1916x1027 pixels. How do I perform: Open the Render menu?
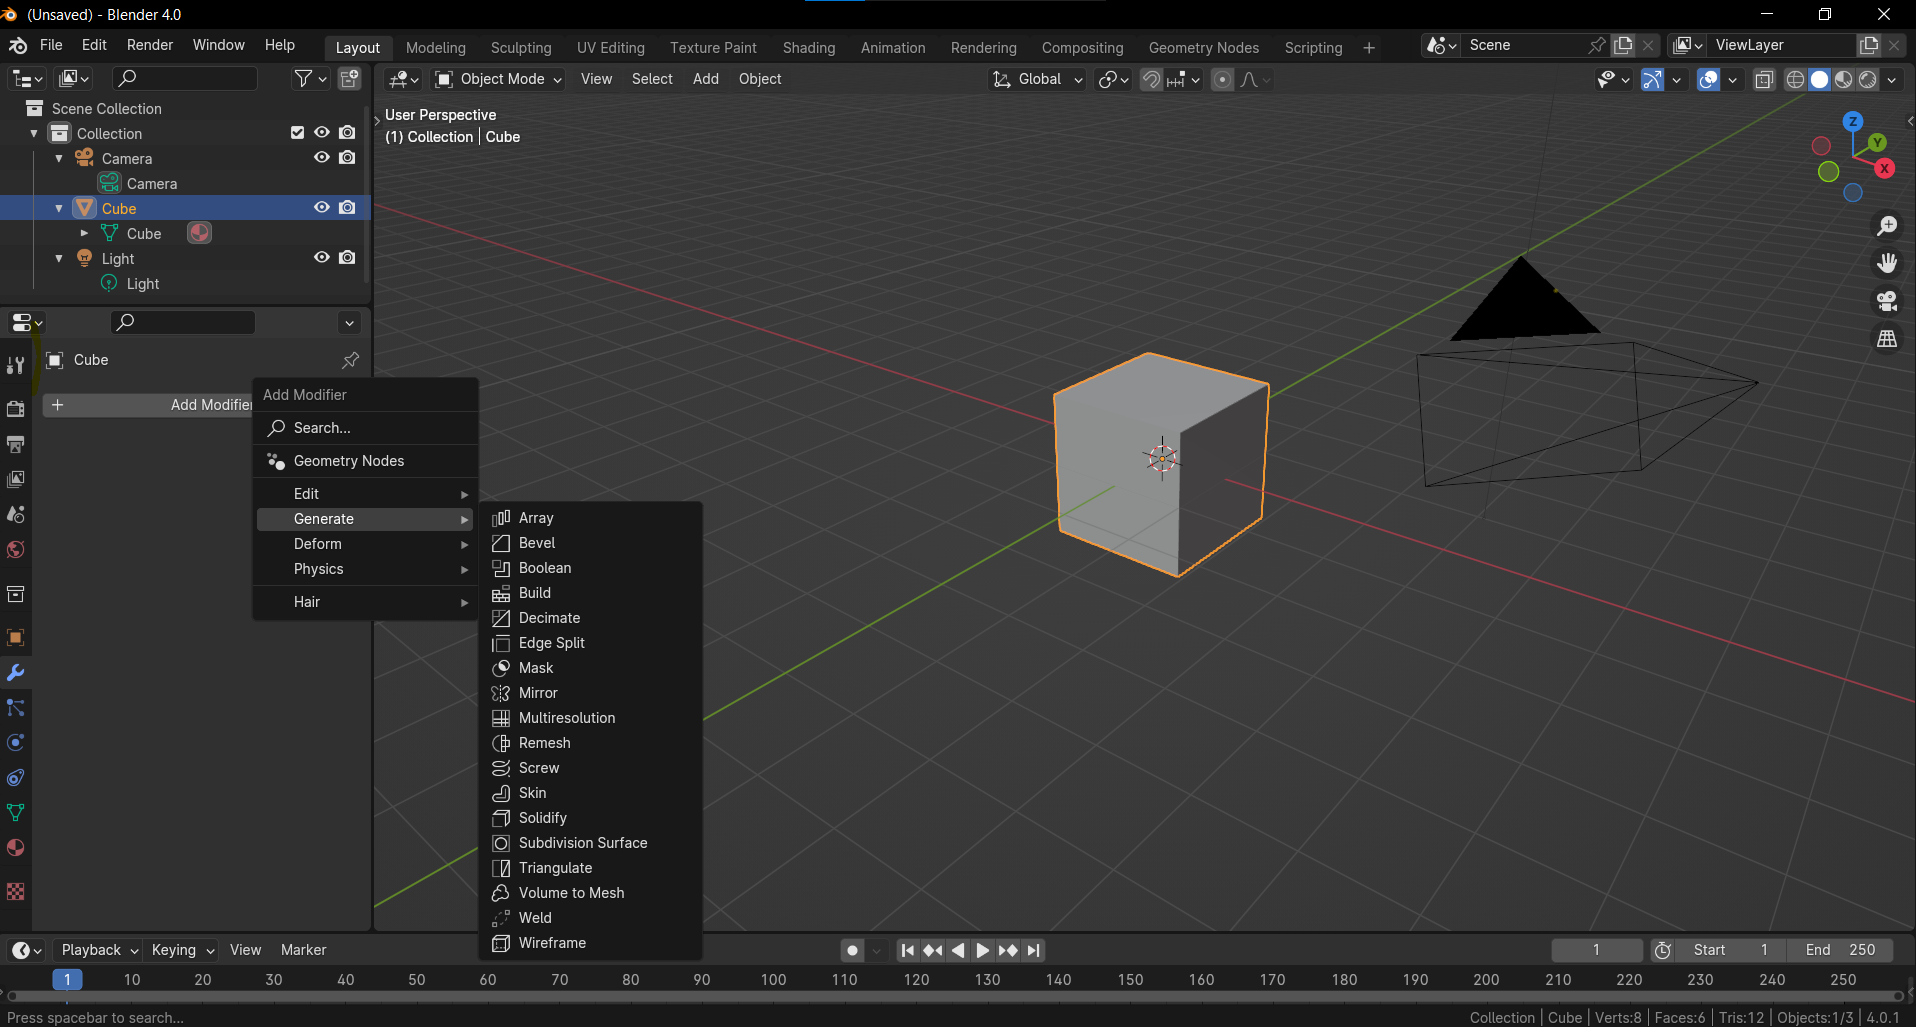click(150, 46)
